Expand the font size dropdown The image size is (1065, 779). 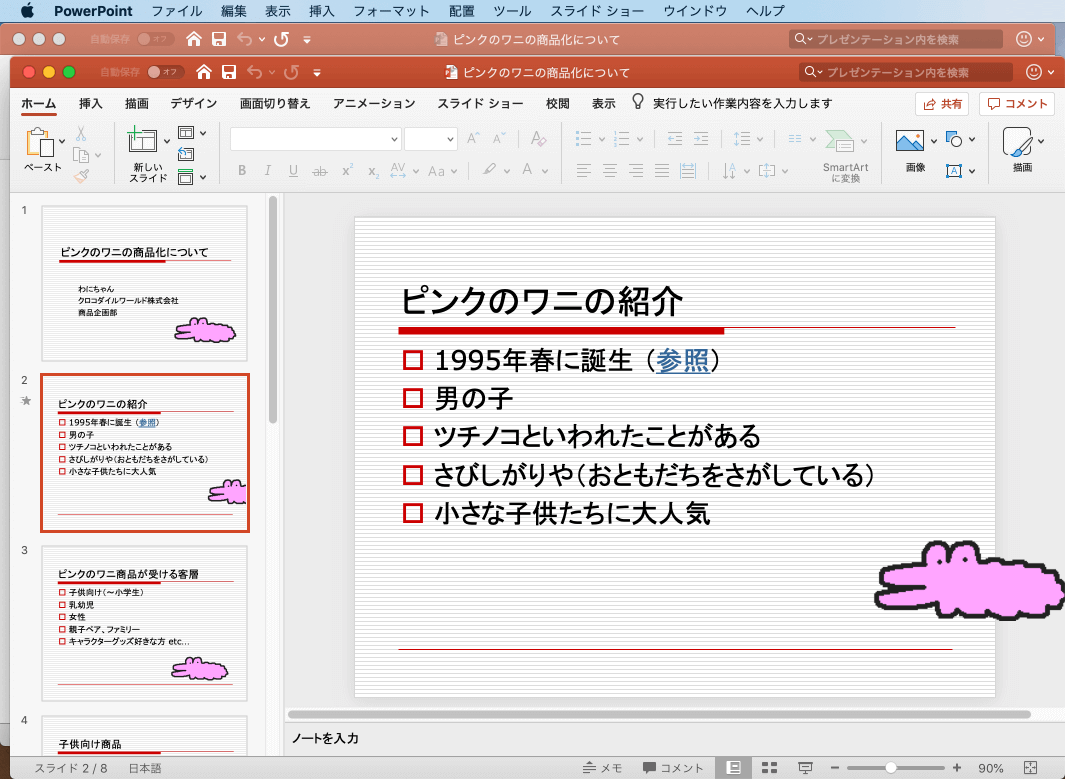[449, 140]
